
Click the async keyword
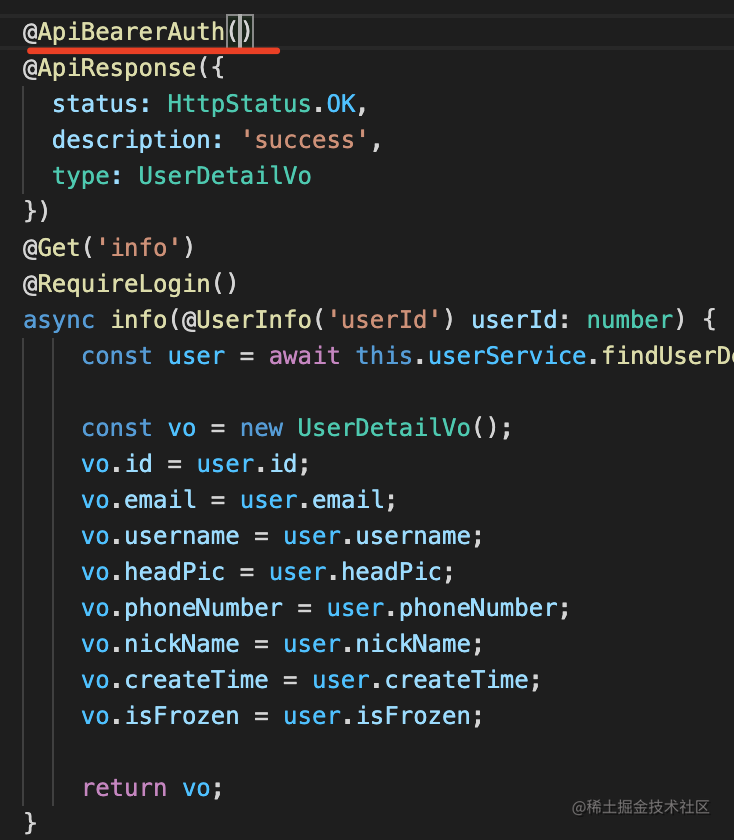click(59, 320)
